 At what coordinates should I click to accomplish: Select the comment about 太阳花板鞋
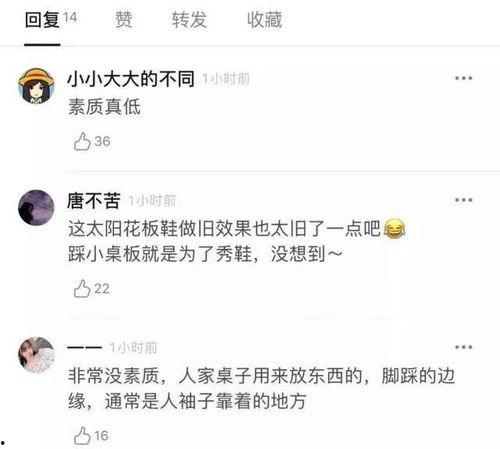point(237,241)
